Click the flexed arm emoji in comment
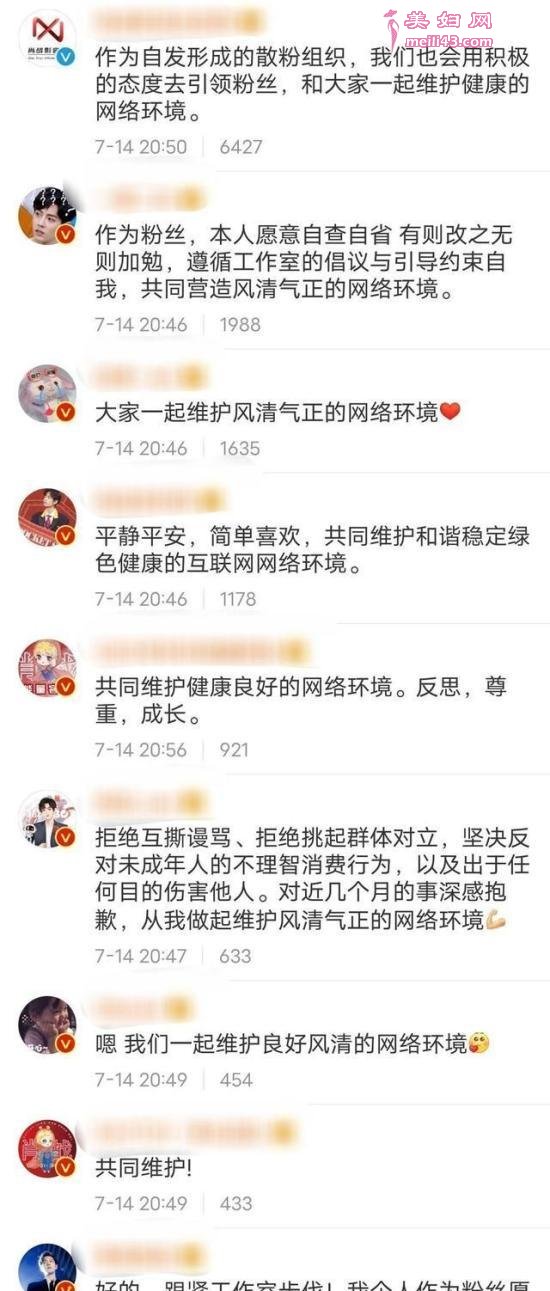The image size is (550, 1291). pos(496,919)
